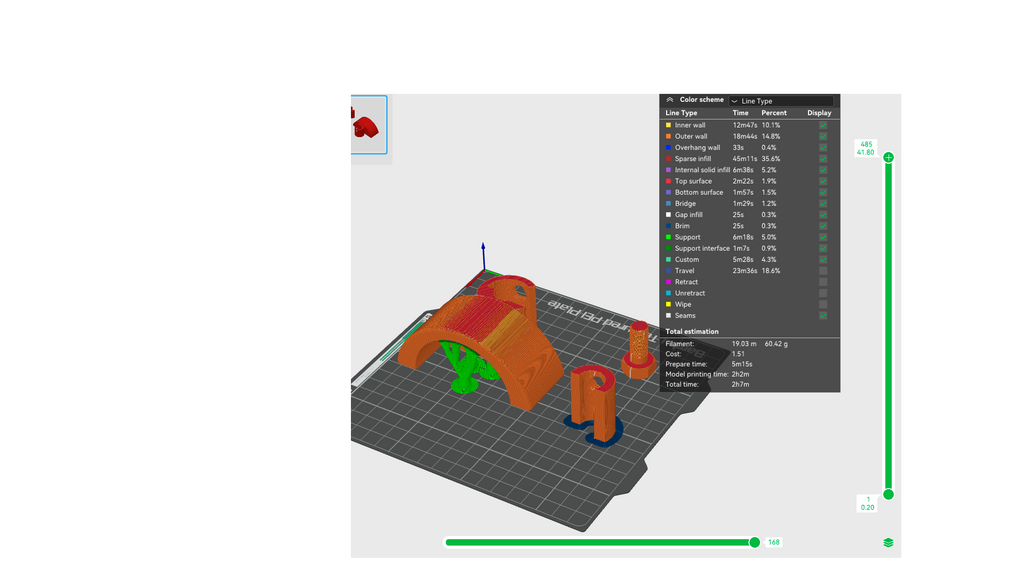
Task: Click the plus handle atop layer slider
Action: [888, 157]
